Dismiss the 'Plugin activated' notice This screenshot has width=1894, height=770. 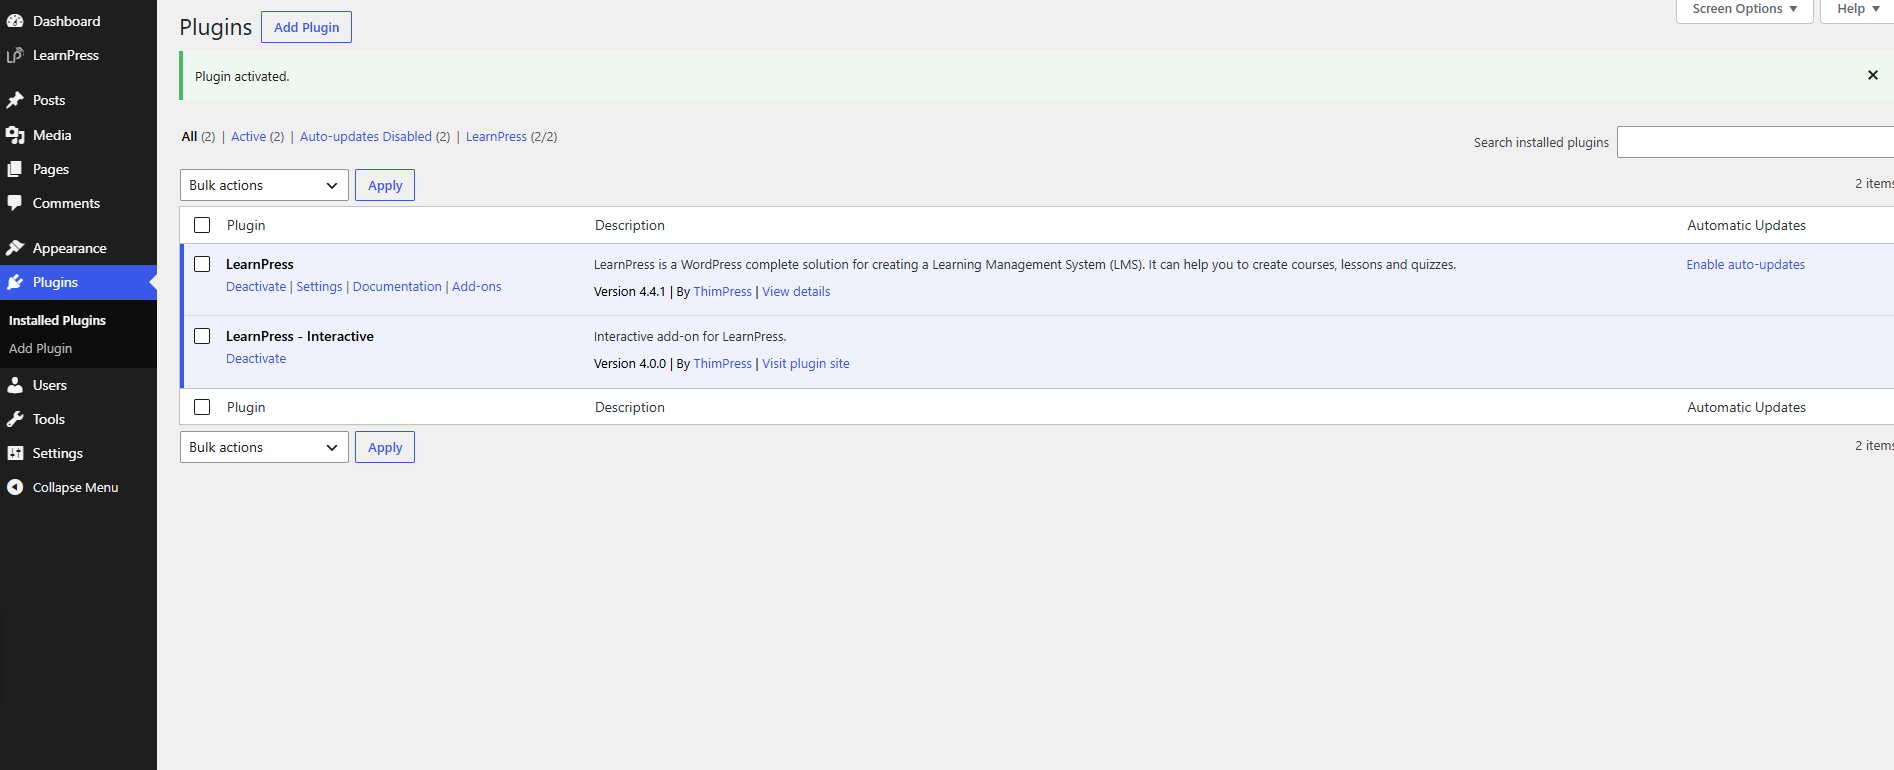coord(1873,75)
